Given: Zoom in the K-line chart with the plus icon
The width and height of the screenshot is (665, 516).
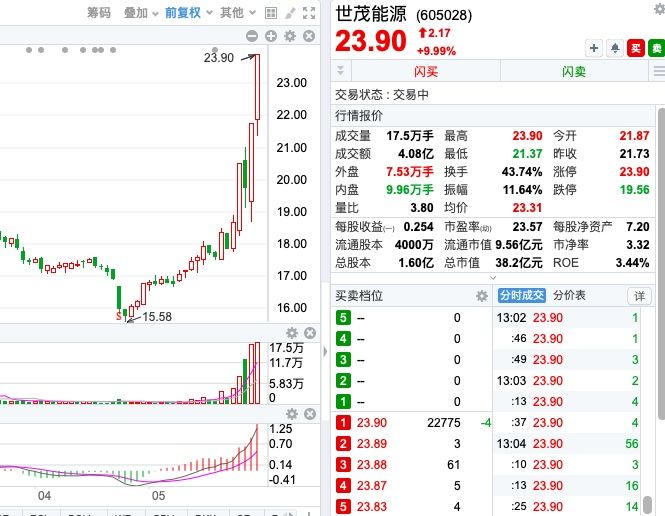Looking at the screenshot, I should click(271, 36).
